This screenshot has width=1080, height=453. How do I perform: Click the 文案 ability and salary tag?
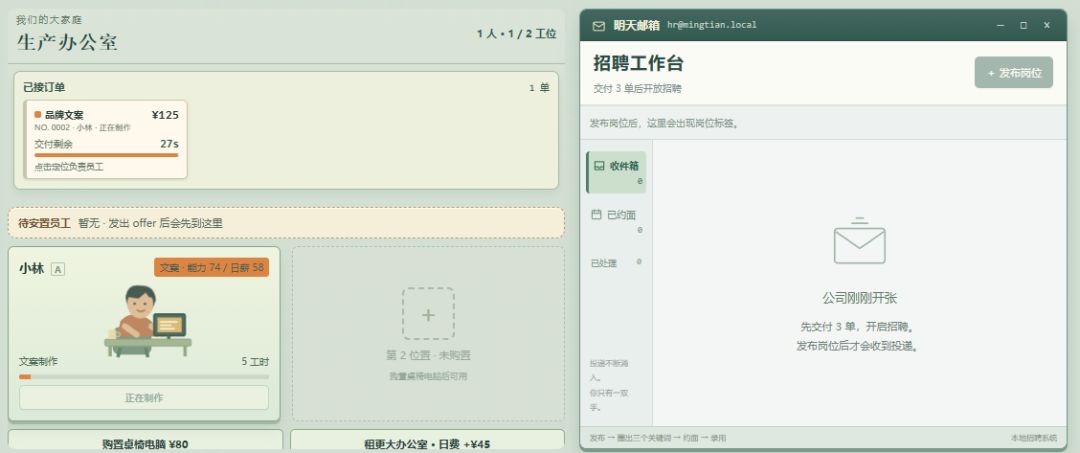tap(211, 267)
